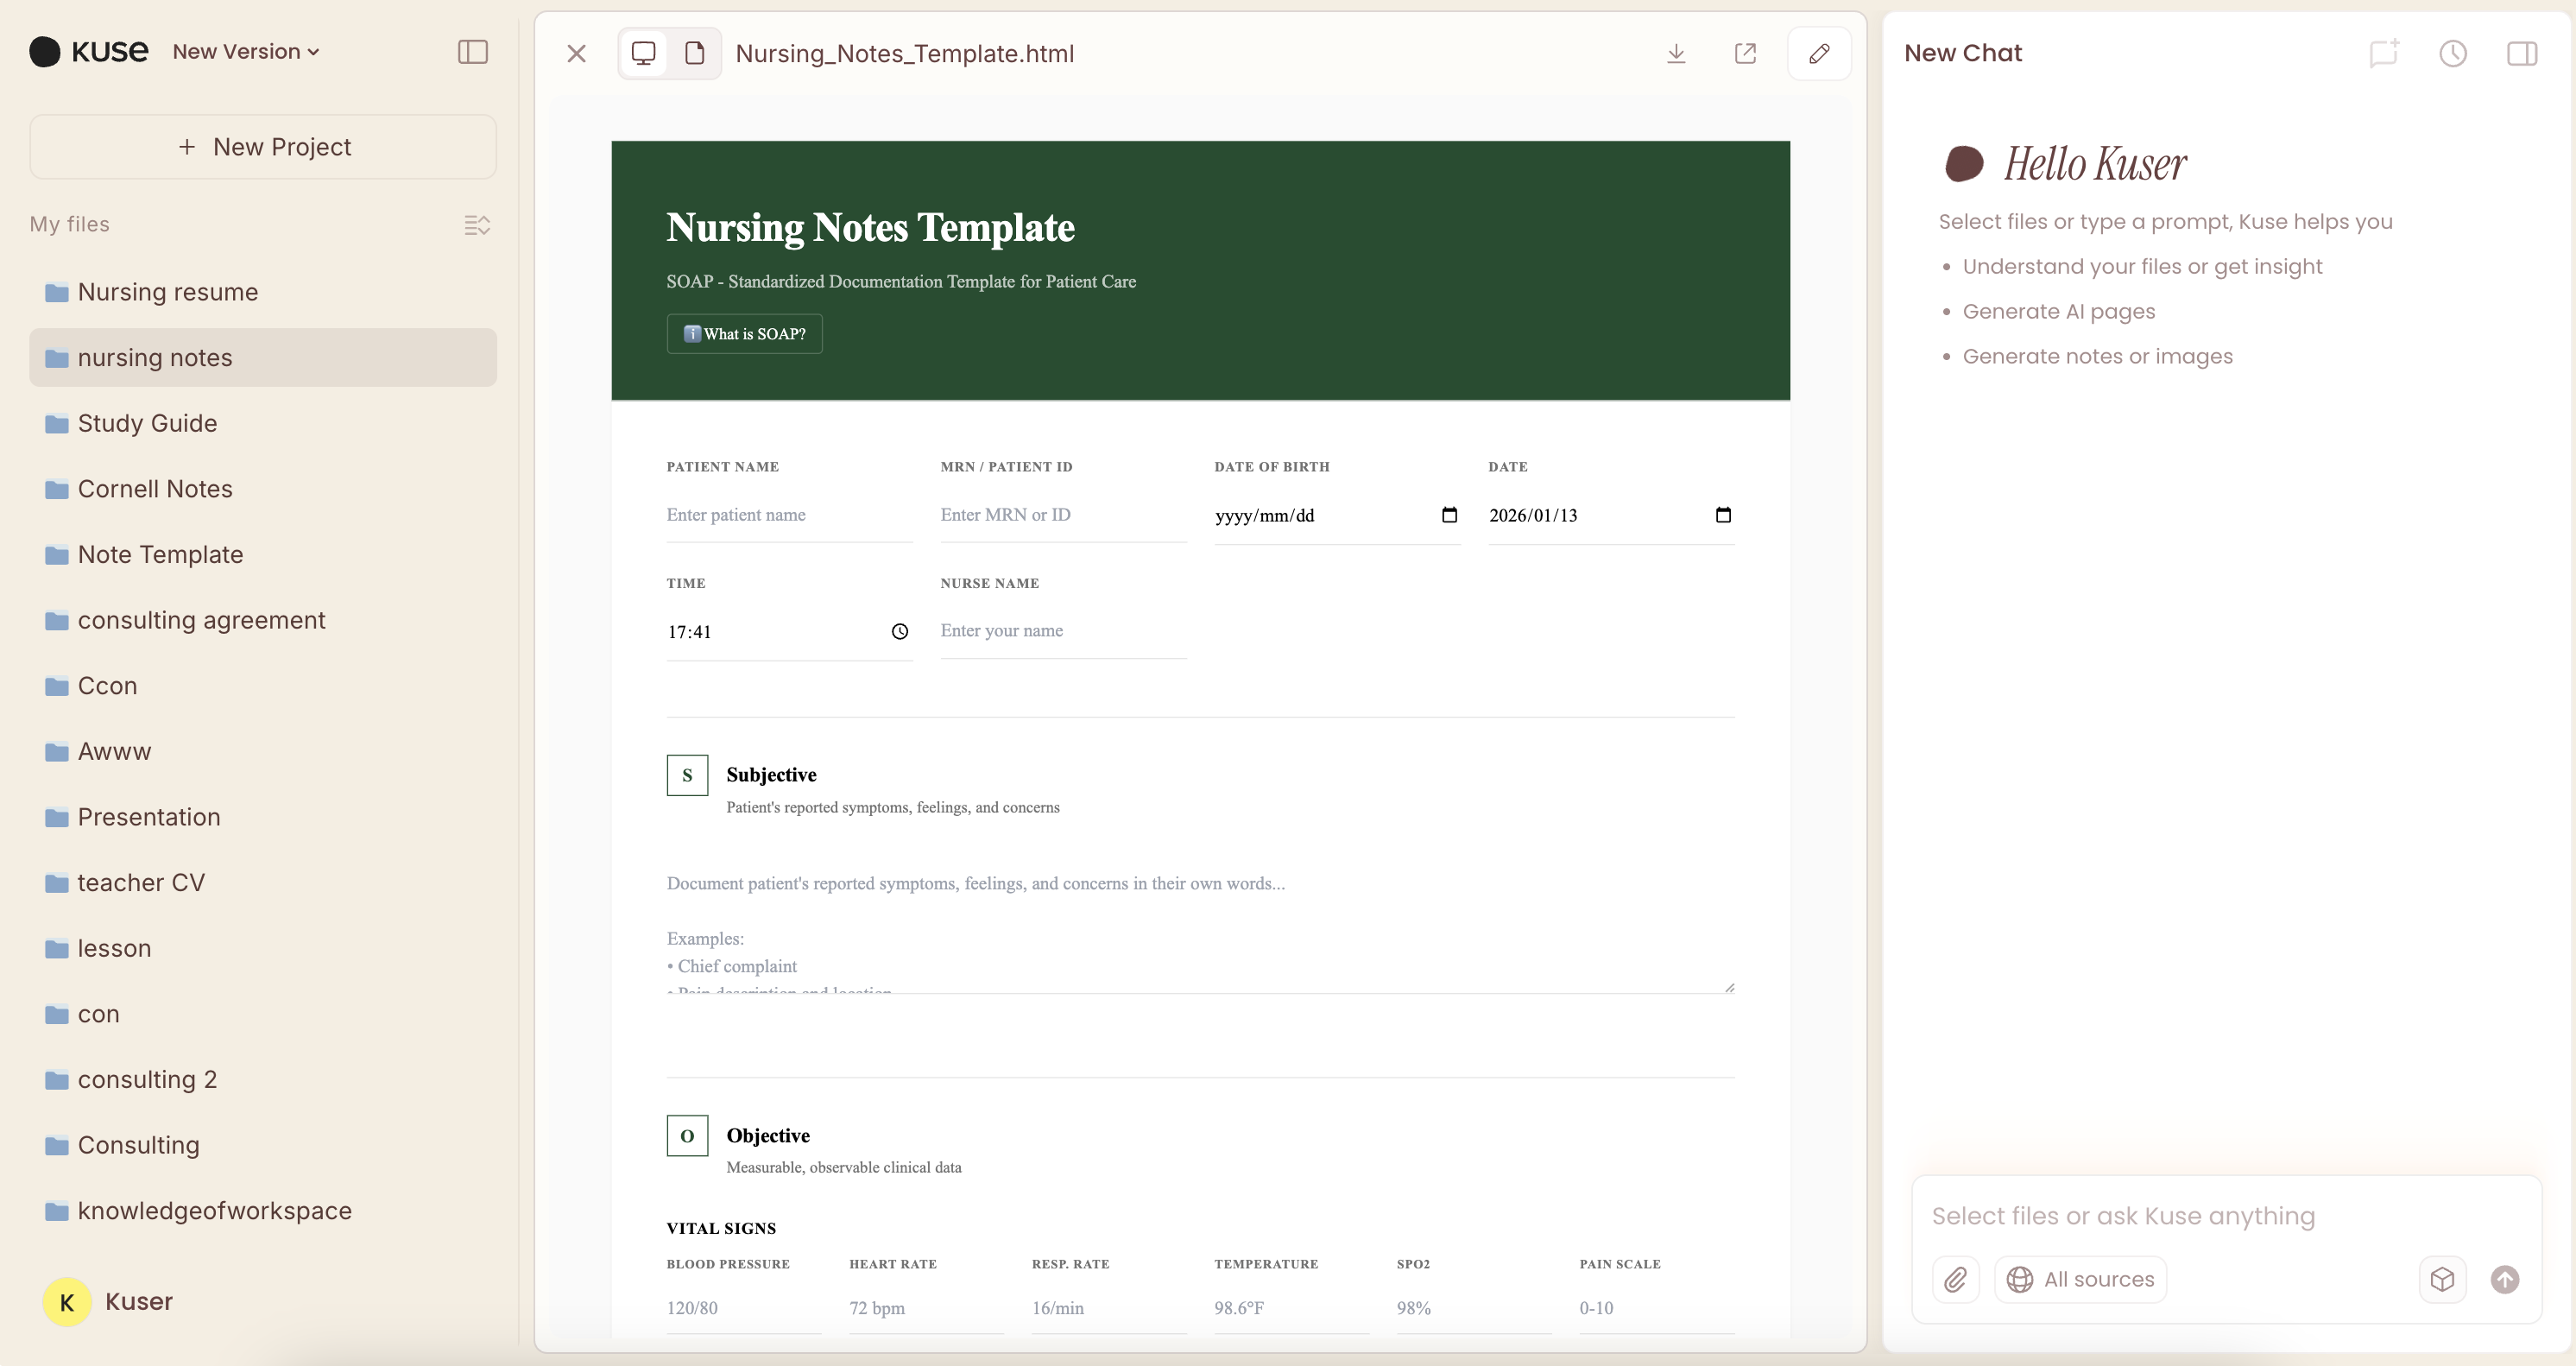Download the Nursing_Notes_Template file
Viewport: 2576px width, 1366px height.
tap(1676, 53)
